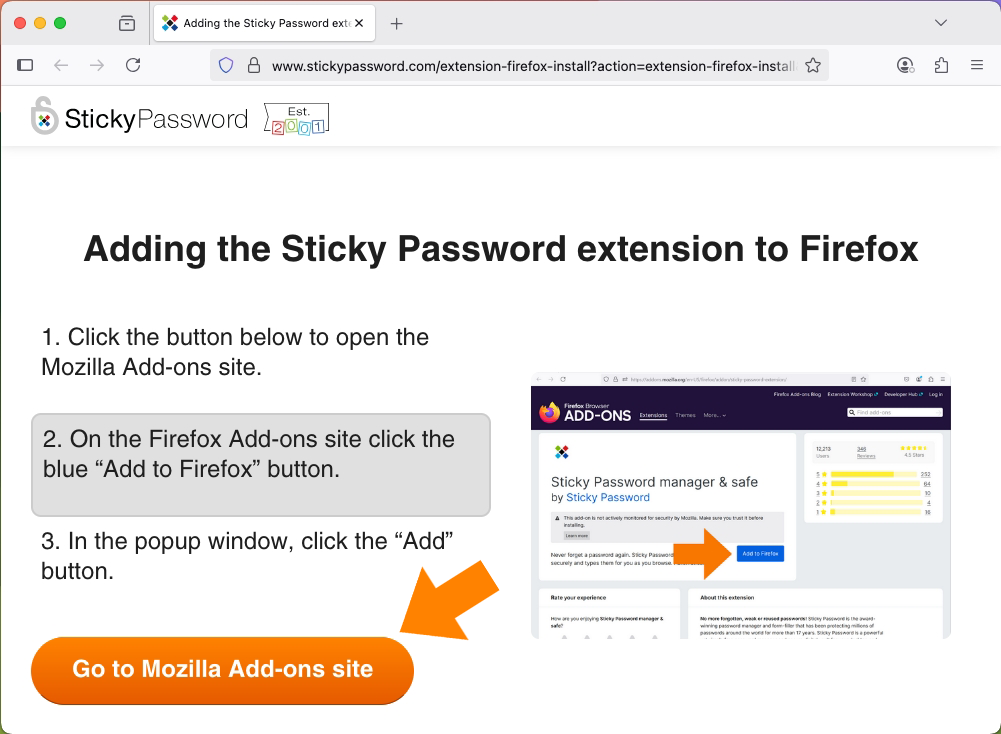The height and width of the screenshot is (734, 1001).
Task: Click the address bar URL field
Action: (x=533, y=66)
